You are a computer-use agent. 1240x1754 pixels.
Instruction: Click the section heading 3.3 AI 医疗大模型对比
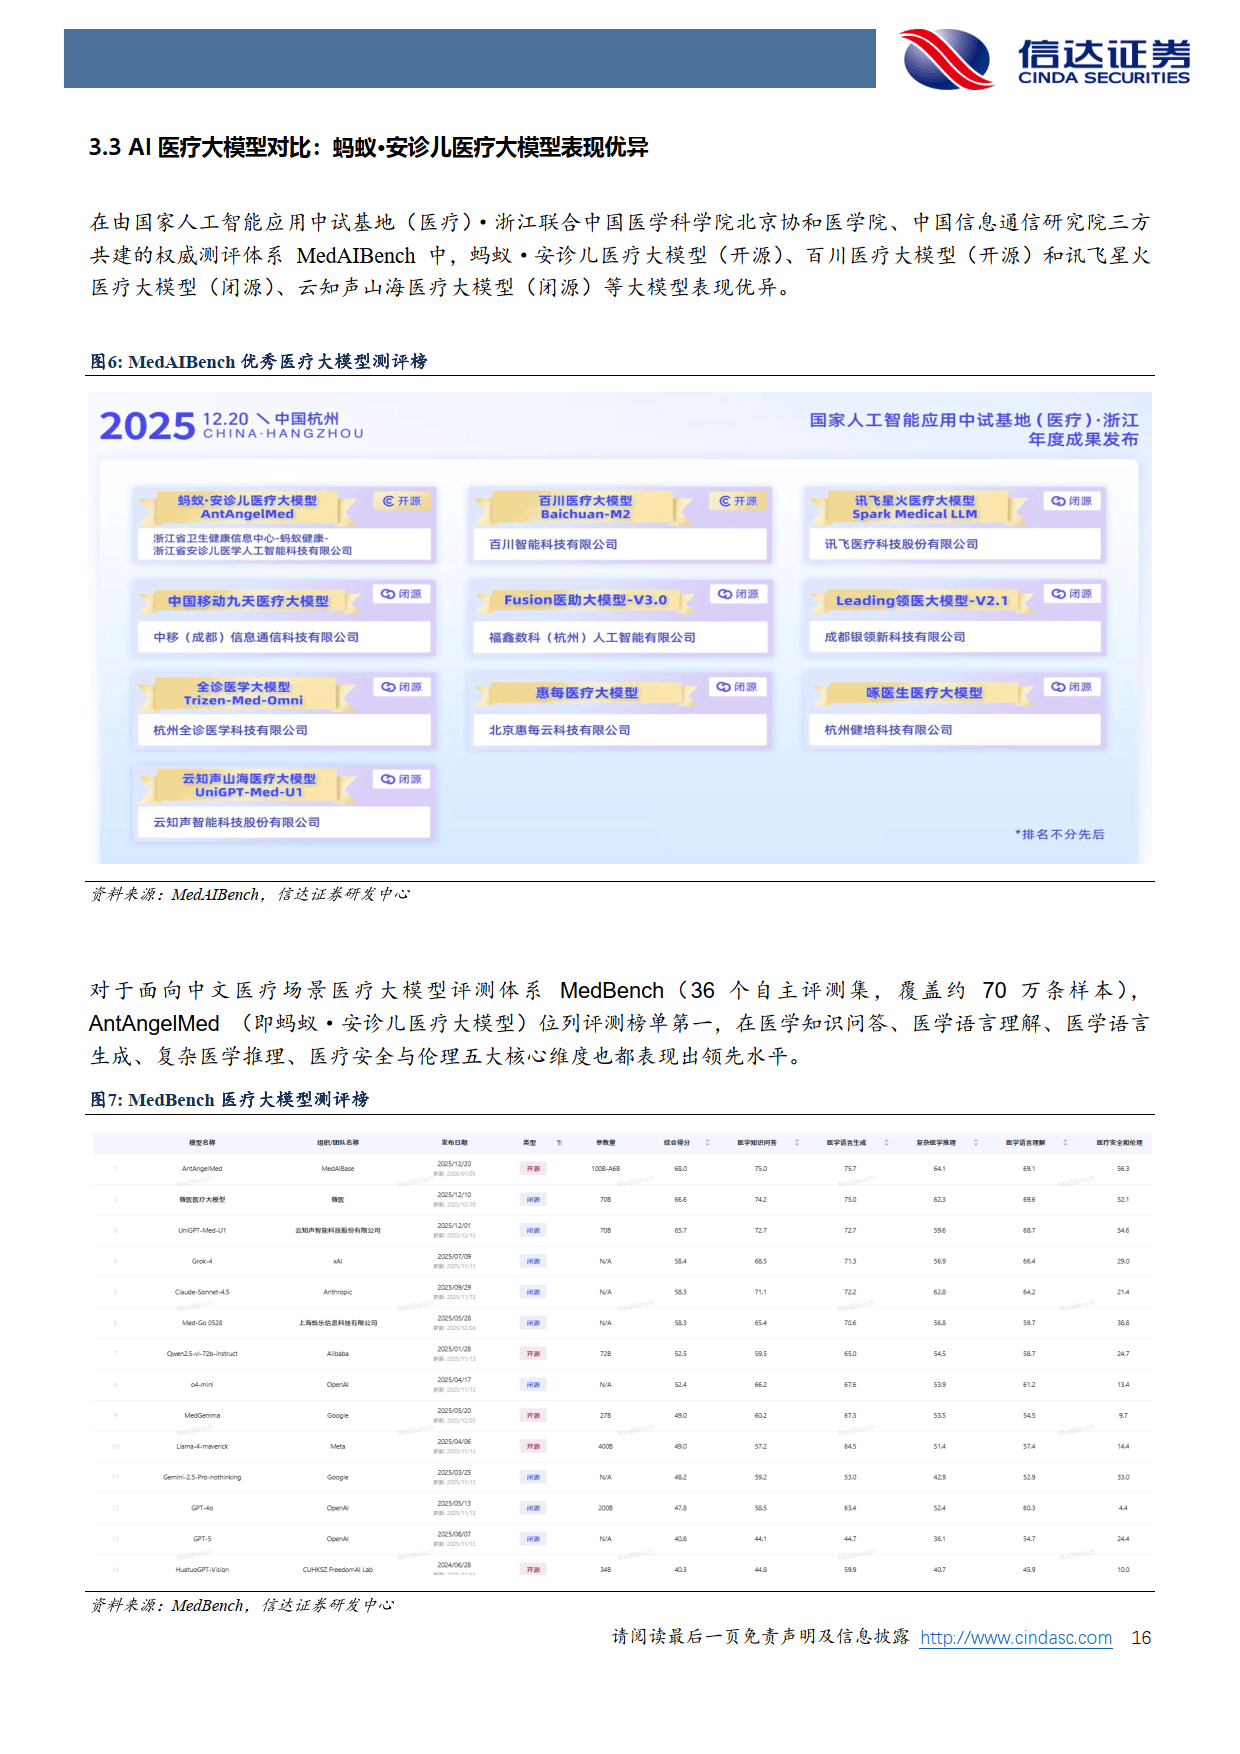pos(368,148)
